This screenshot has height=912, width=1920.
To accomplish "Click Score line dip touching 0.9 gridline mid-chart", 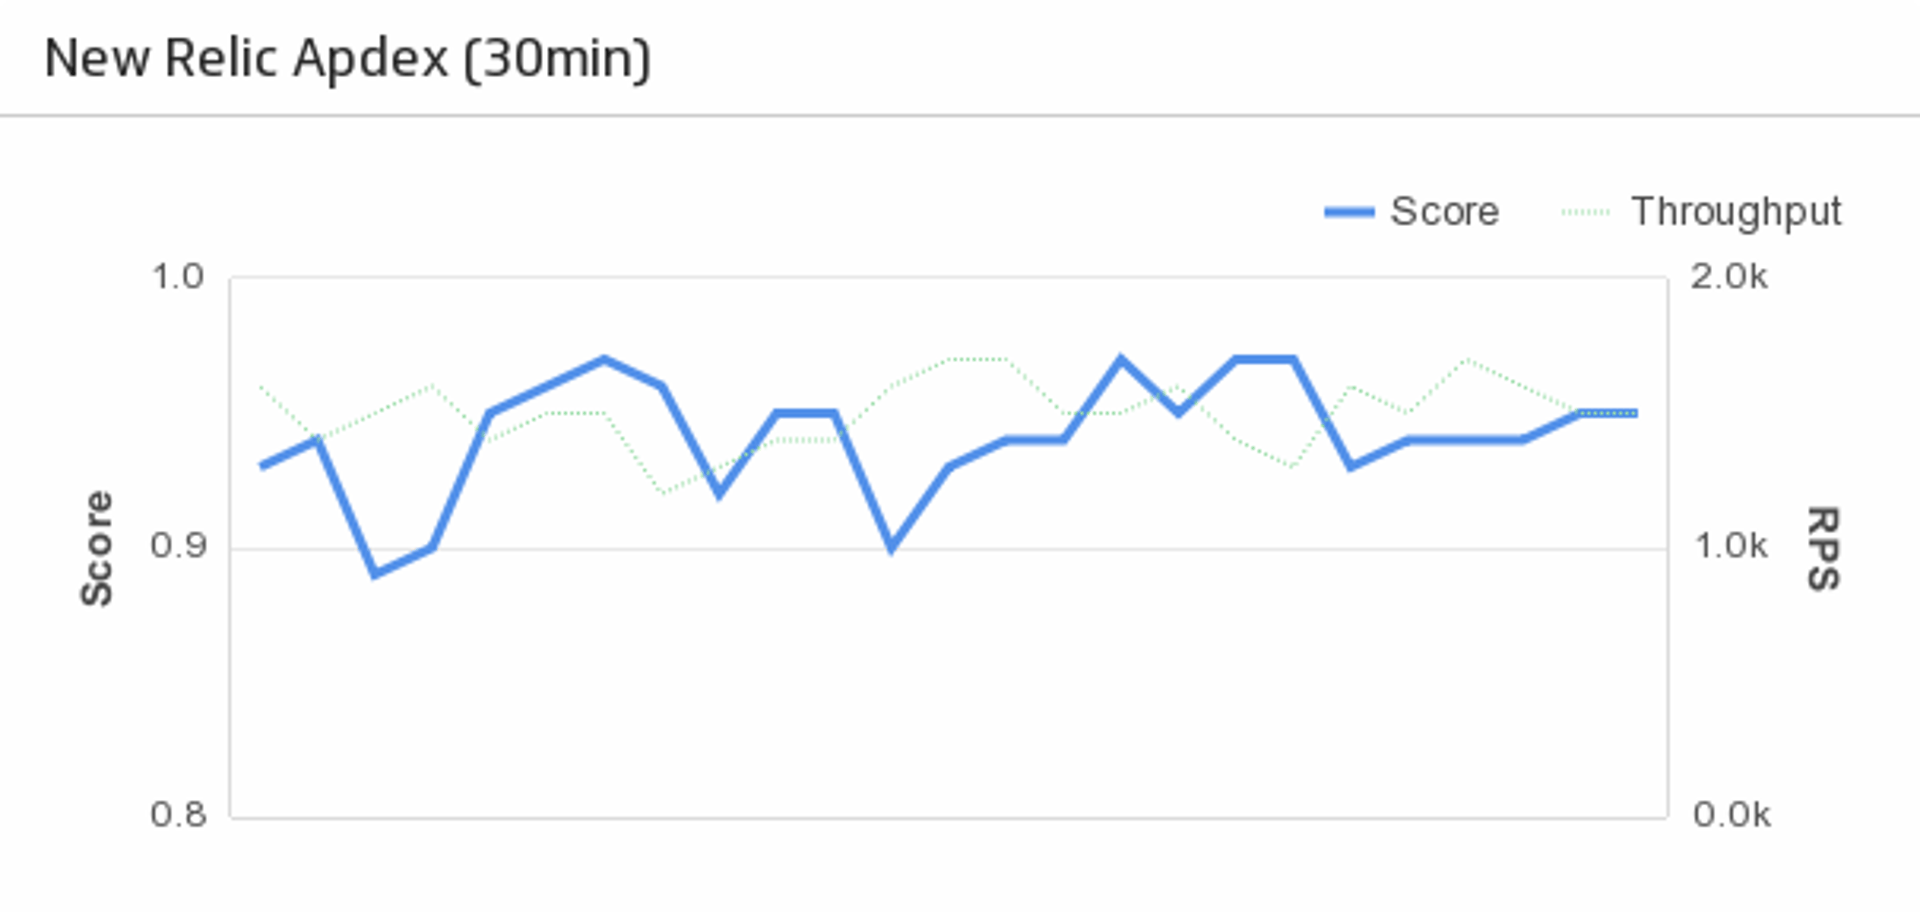I will click(891, 548).
